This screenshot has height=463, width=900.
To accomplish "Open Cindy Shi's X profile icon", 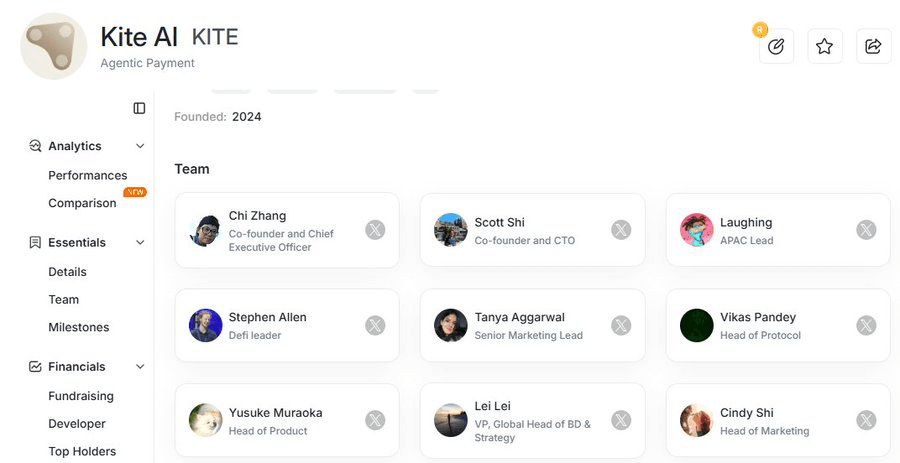I will pyautogui.click(x=866, y=420).
